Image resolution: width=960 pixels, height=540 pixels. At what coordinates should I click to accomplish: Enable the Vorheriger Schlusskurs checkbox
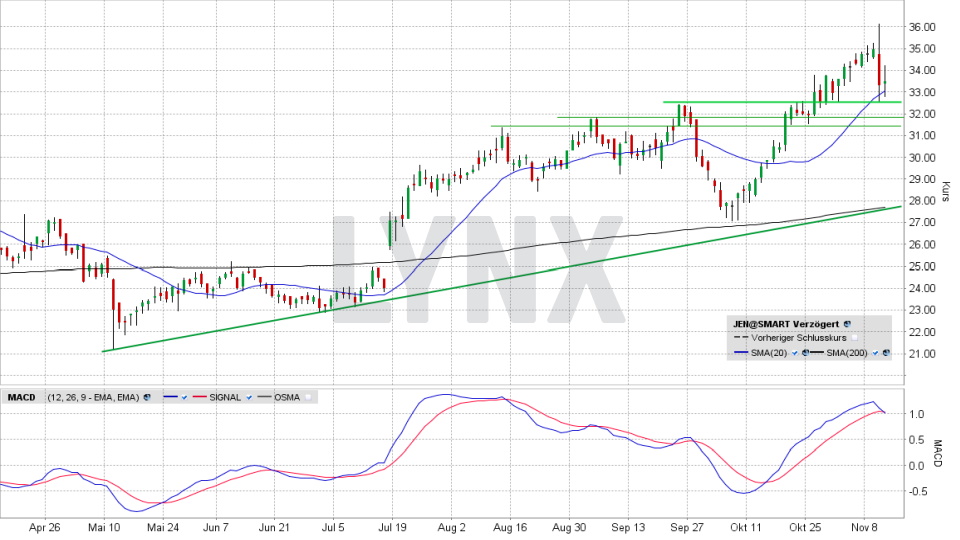[x=855, y=339]
